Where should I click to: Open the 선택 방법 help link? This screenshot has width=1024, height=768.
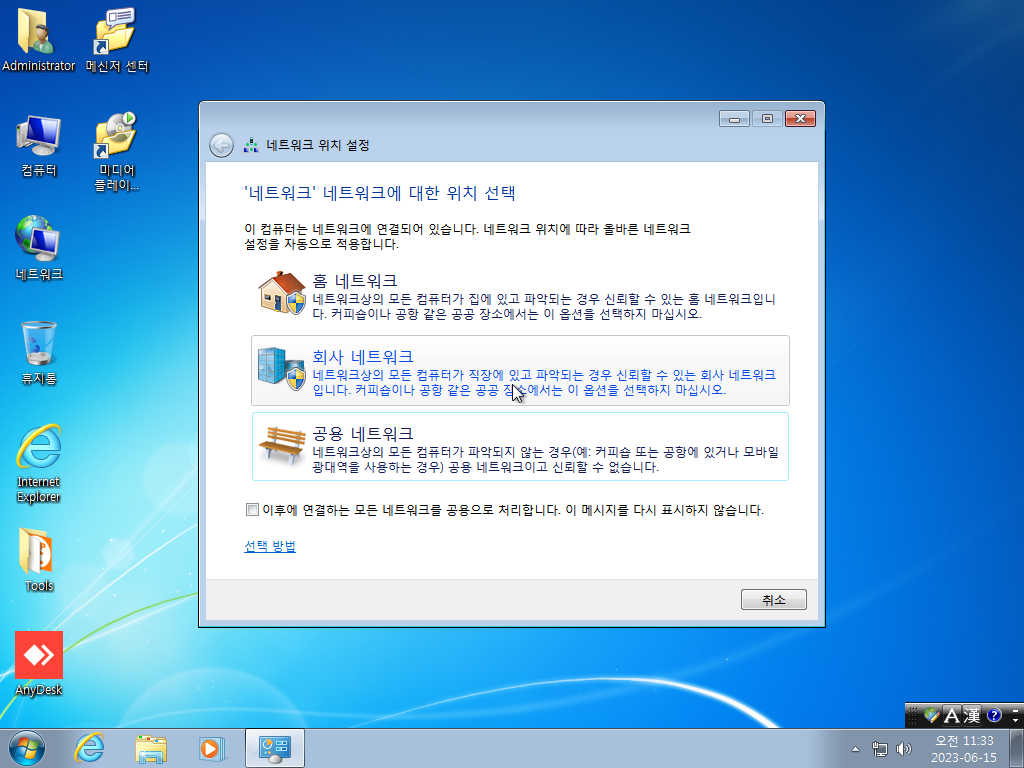pyautogui.click(x=270, y=546)
